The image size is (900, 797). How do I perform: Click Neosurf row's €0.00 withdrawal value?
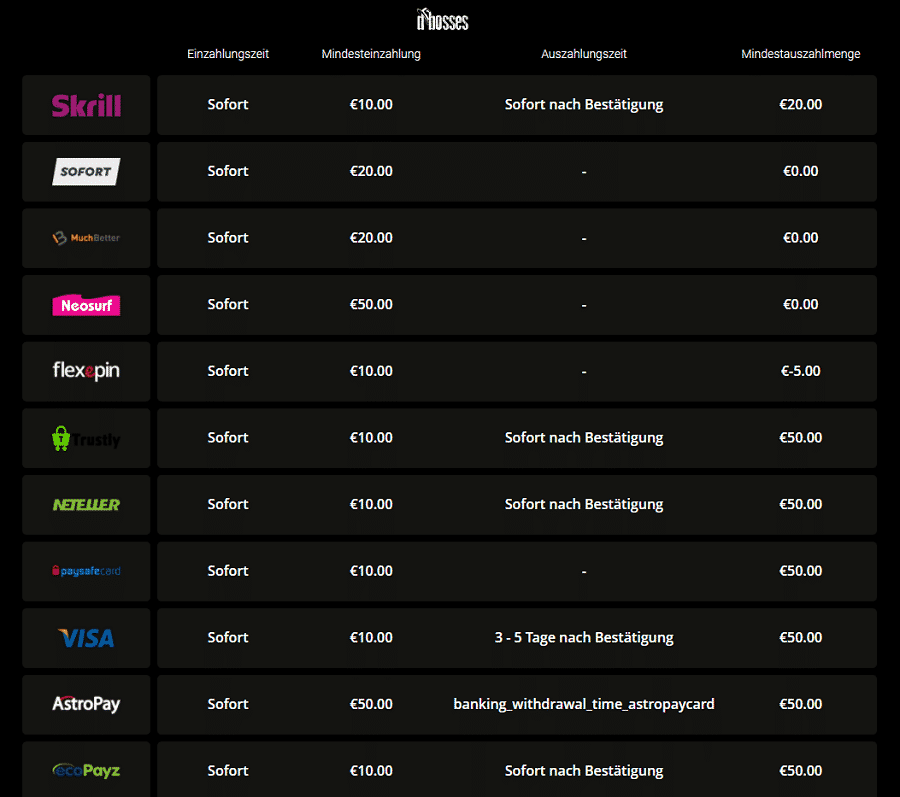(800, 304)
